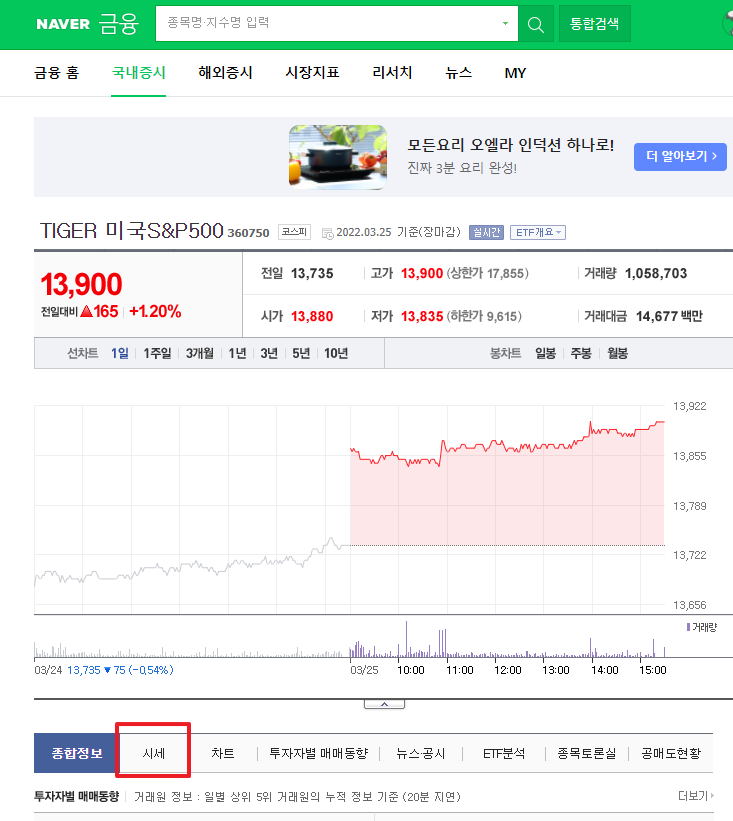
Task: Click the 통합검색 button
Action: (595, 24)
